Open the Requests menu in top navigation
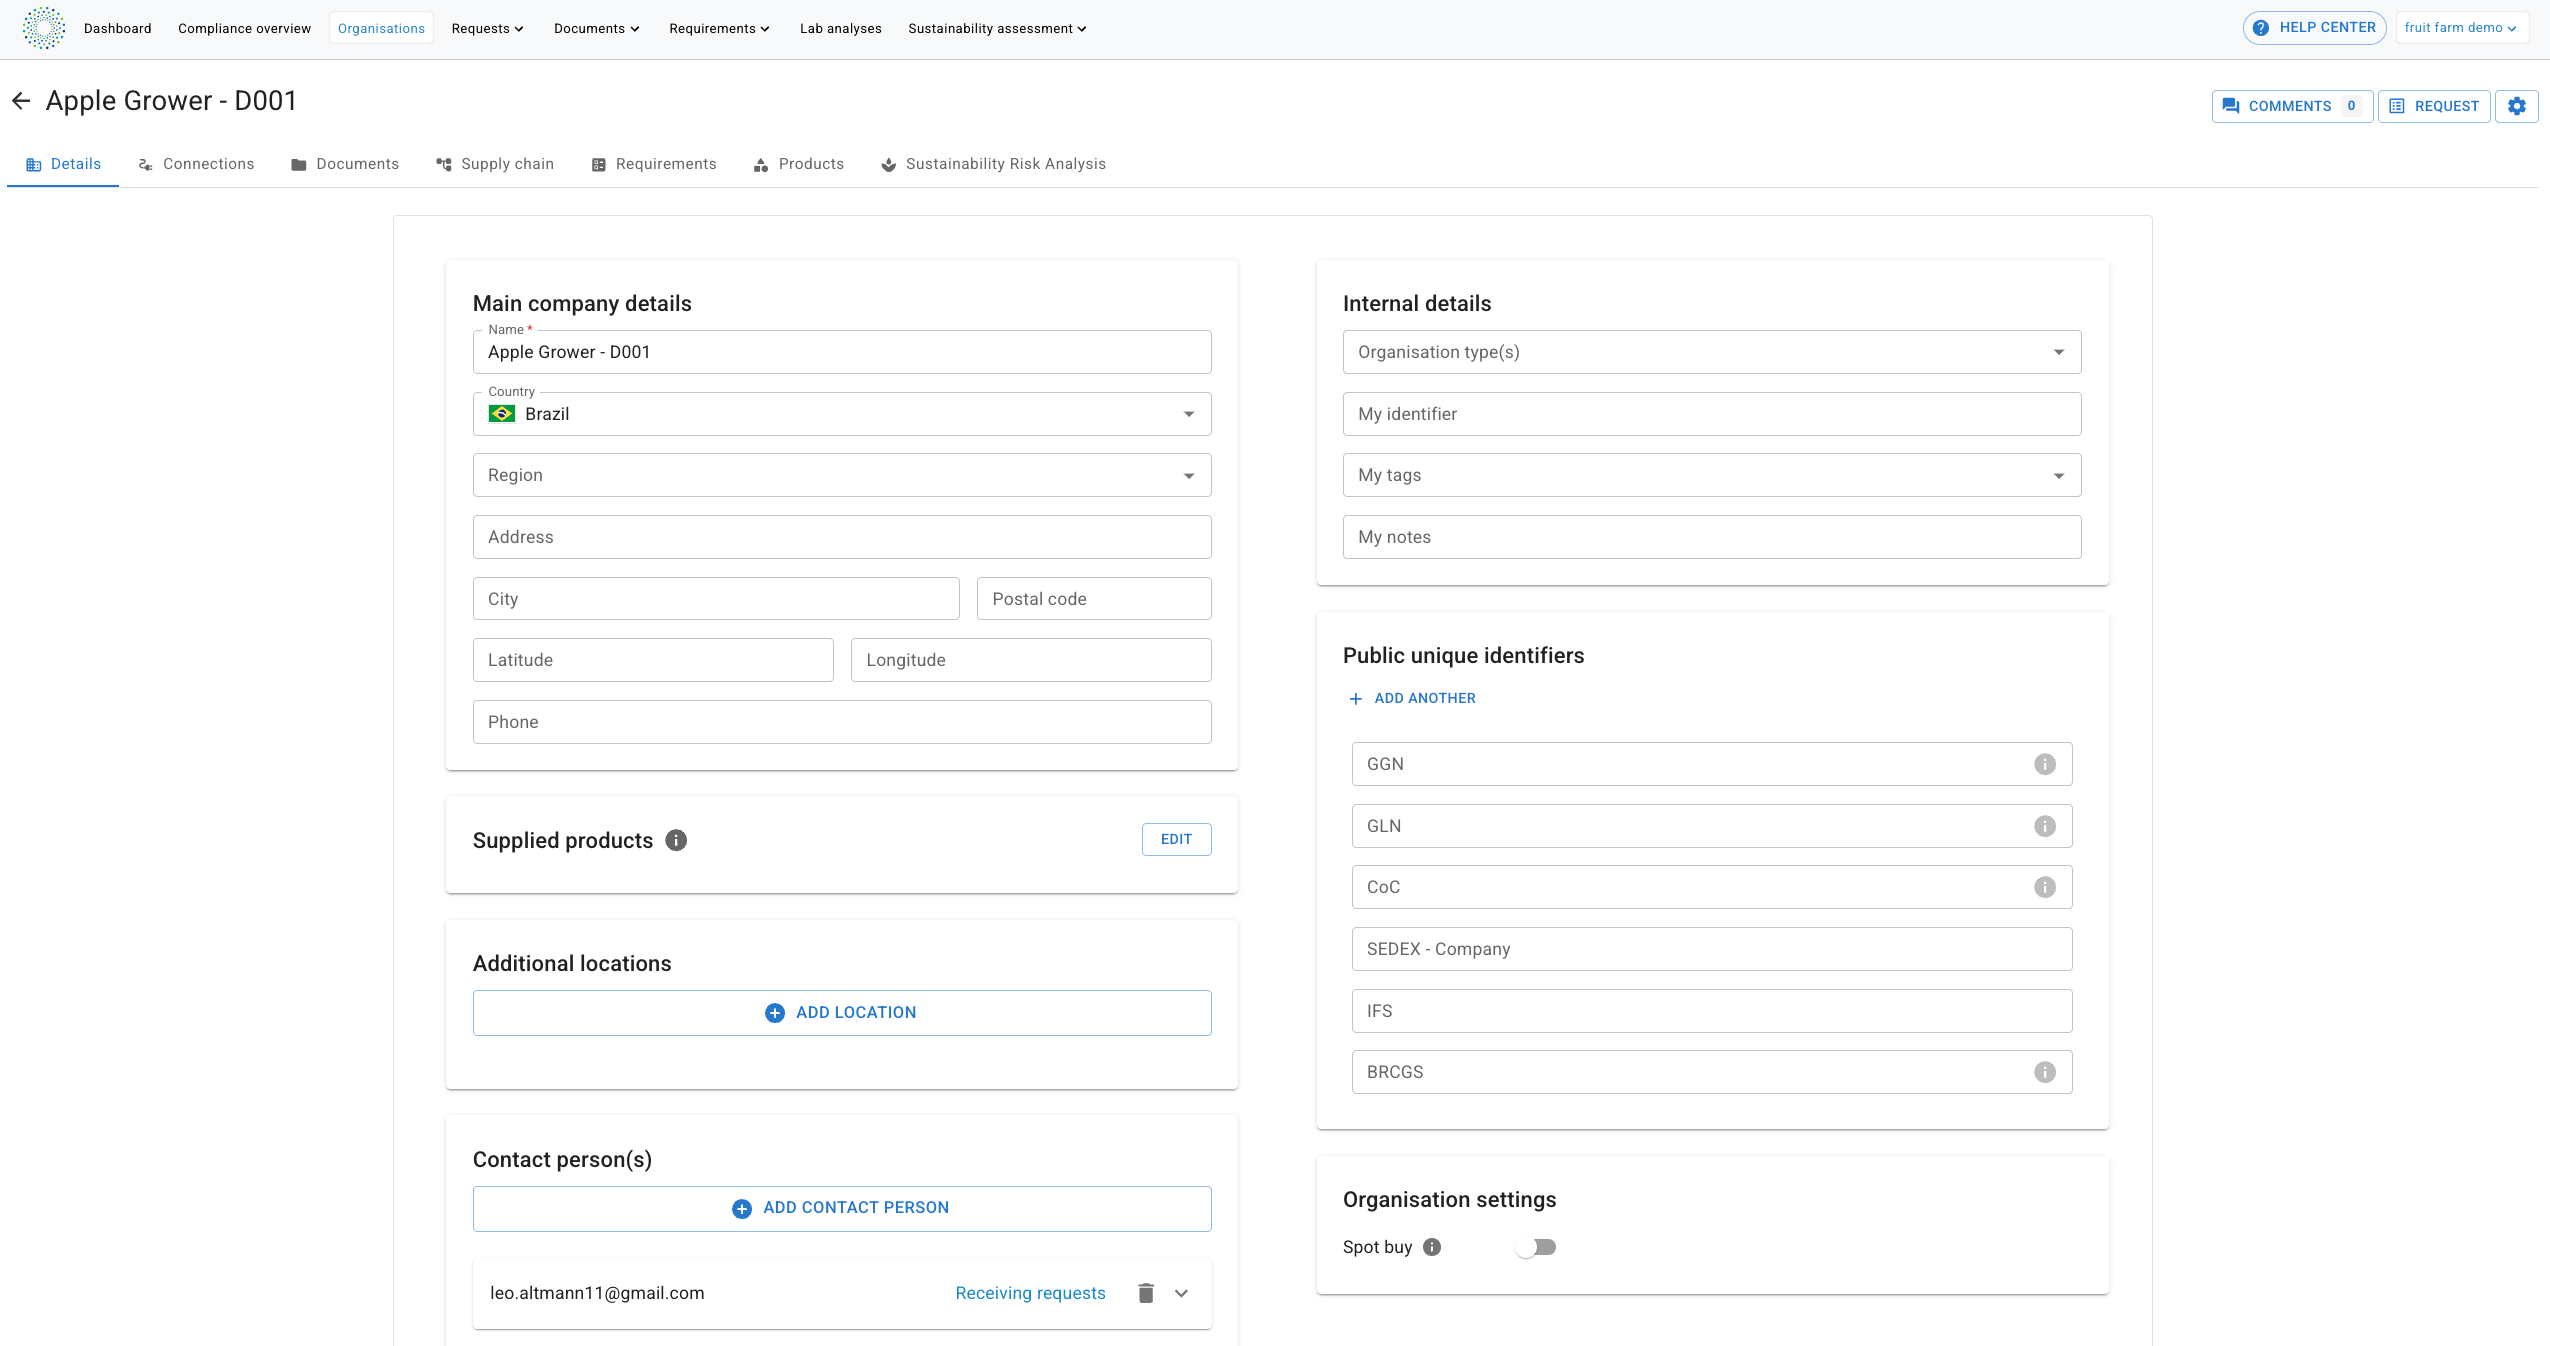Image resolution: width=2550 pixels, height=1346 pixels. [487, 28]
